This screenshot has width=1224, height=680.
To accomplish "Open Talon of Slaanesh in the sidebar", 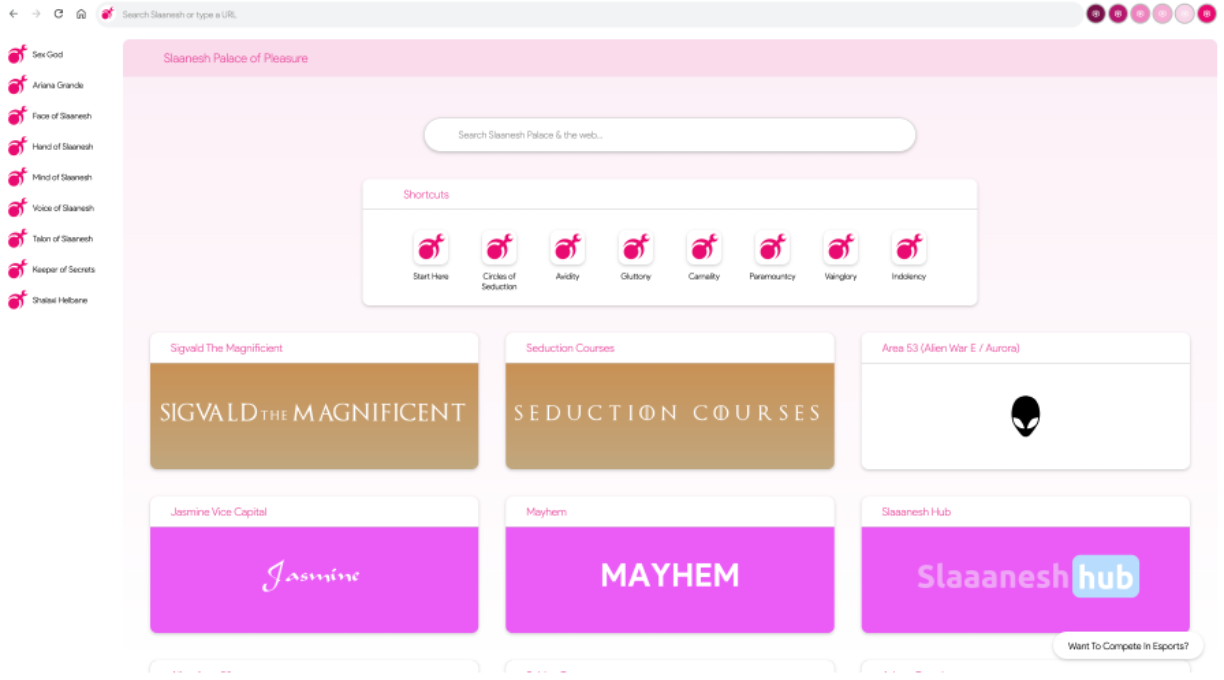I will tap(51, 239).
